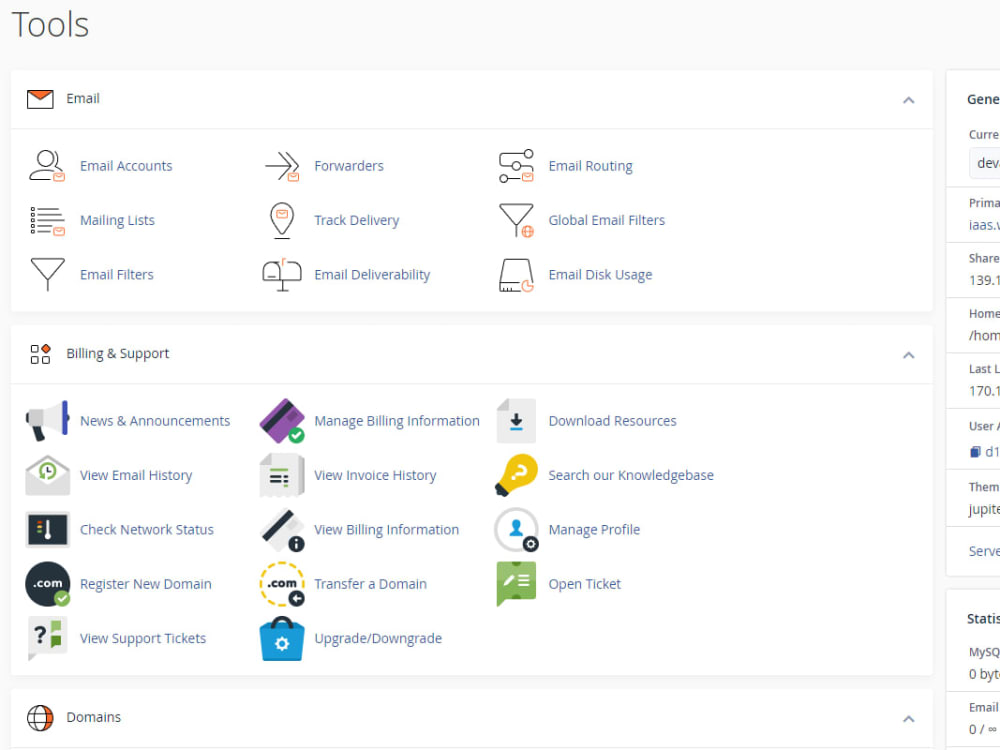Collapse the Billing & Support section chevron
The height and width of the screenshot is (750, 1000).
(x=909, y=355)
